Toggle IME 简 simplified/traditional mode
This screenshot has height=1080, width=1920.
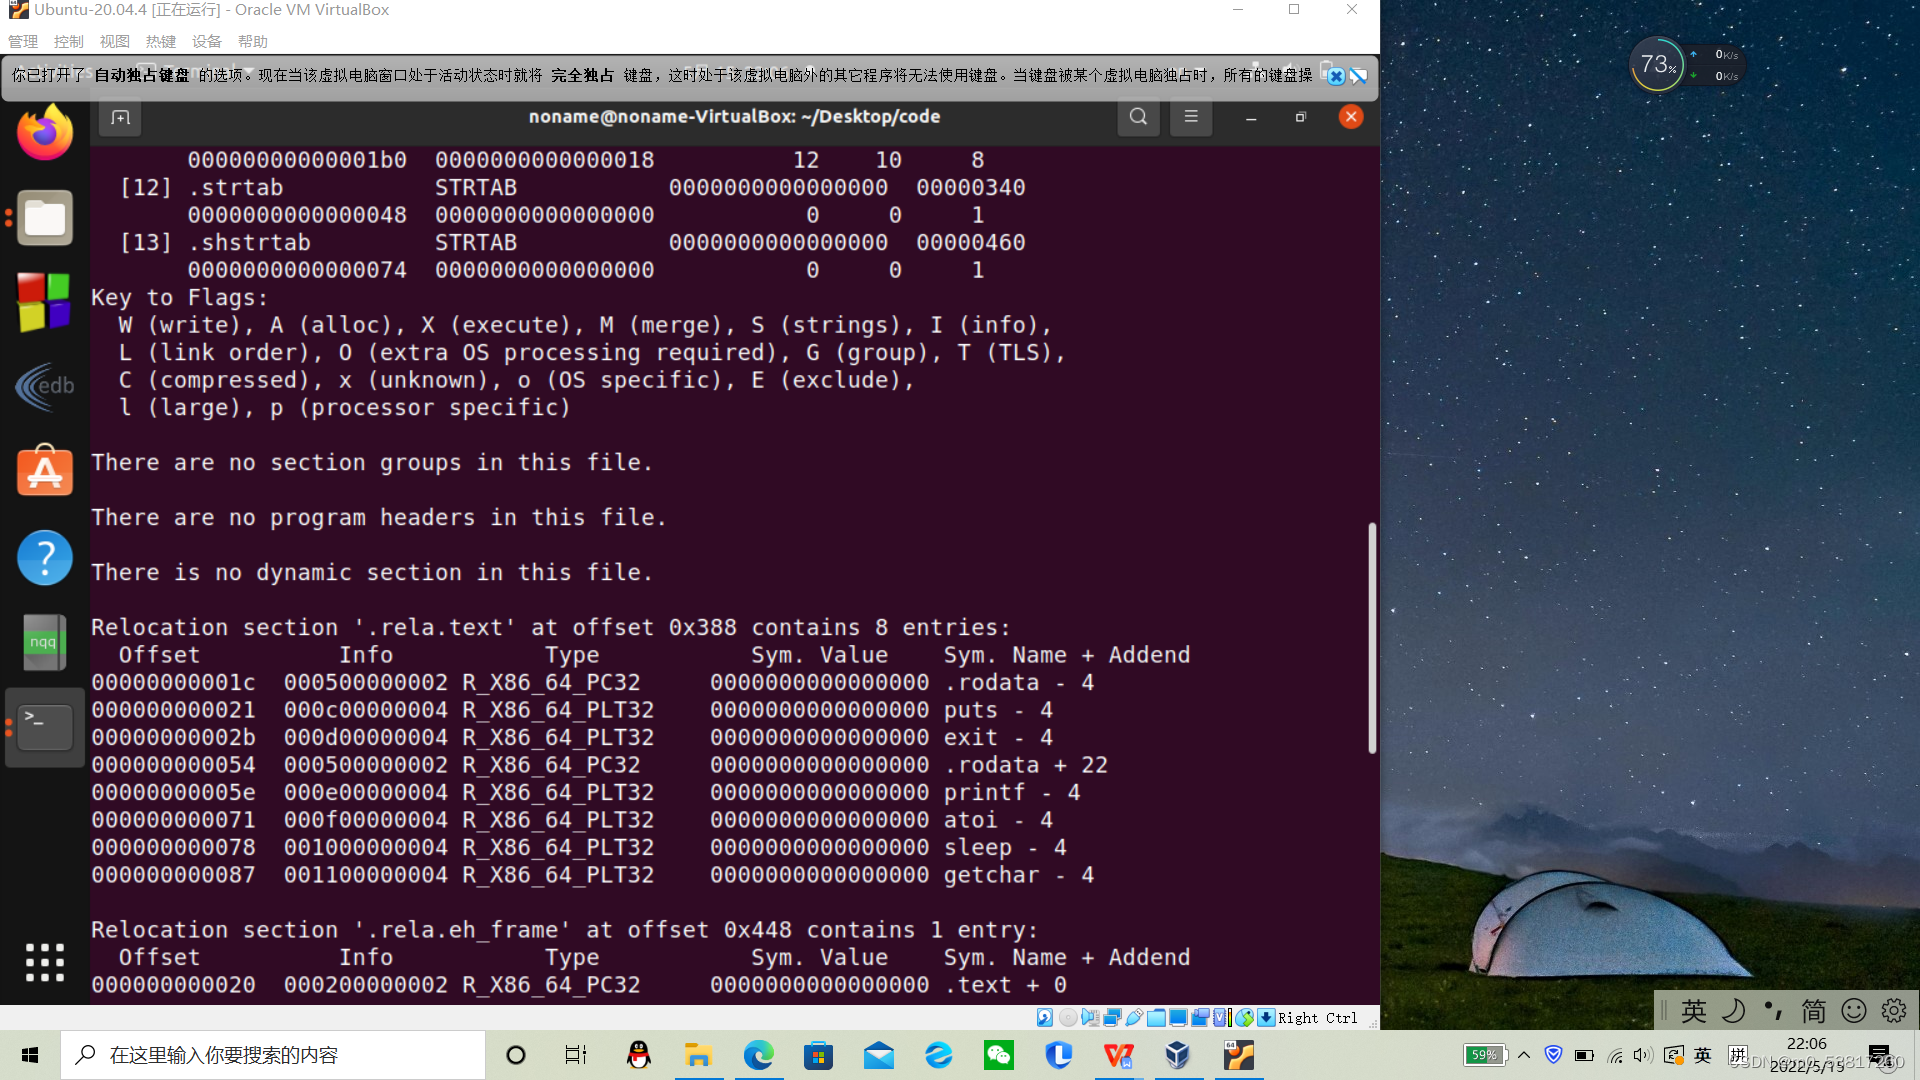1813,1011
